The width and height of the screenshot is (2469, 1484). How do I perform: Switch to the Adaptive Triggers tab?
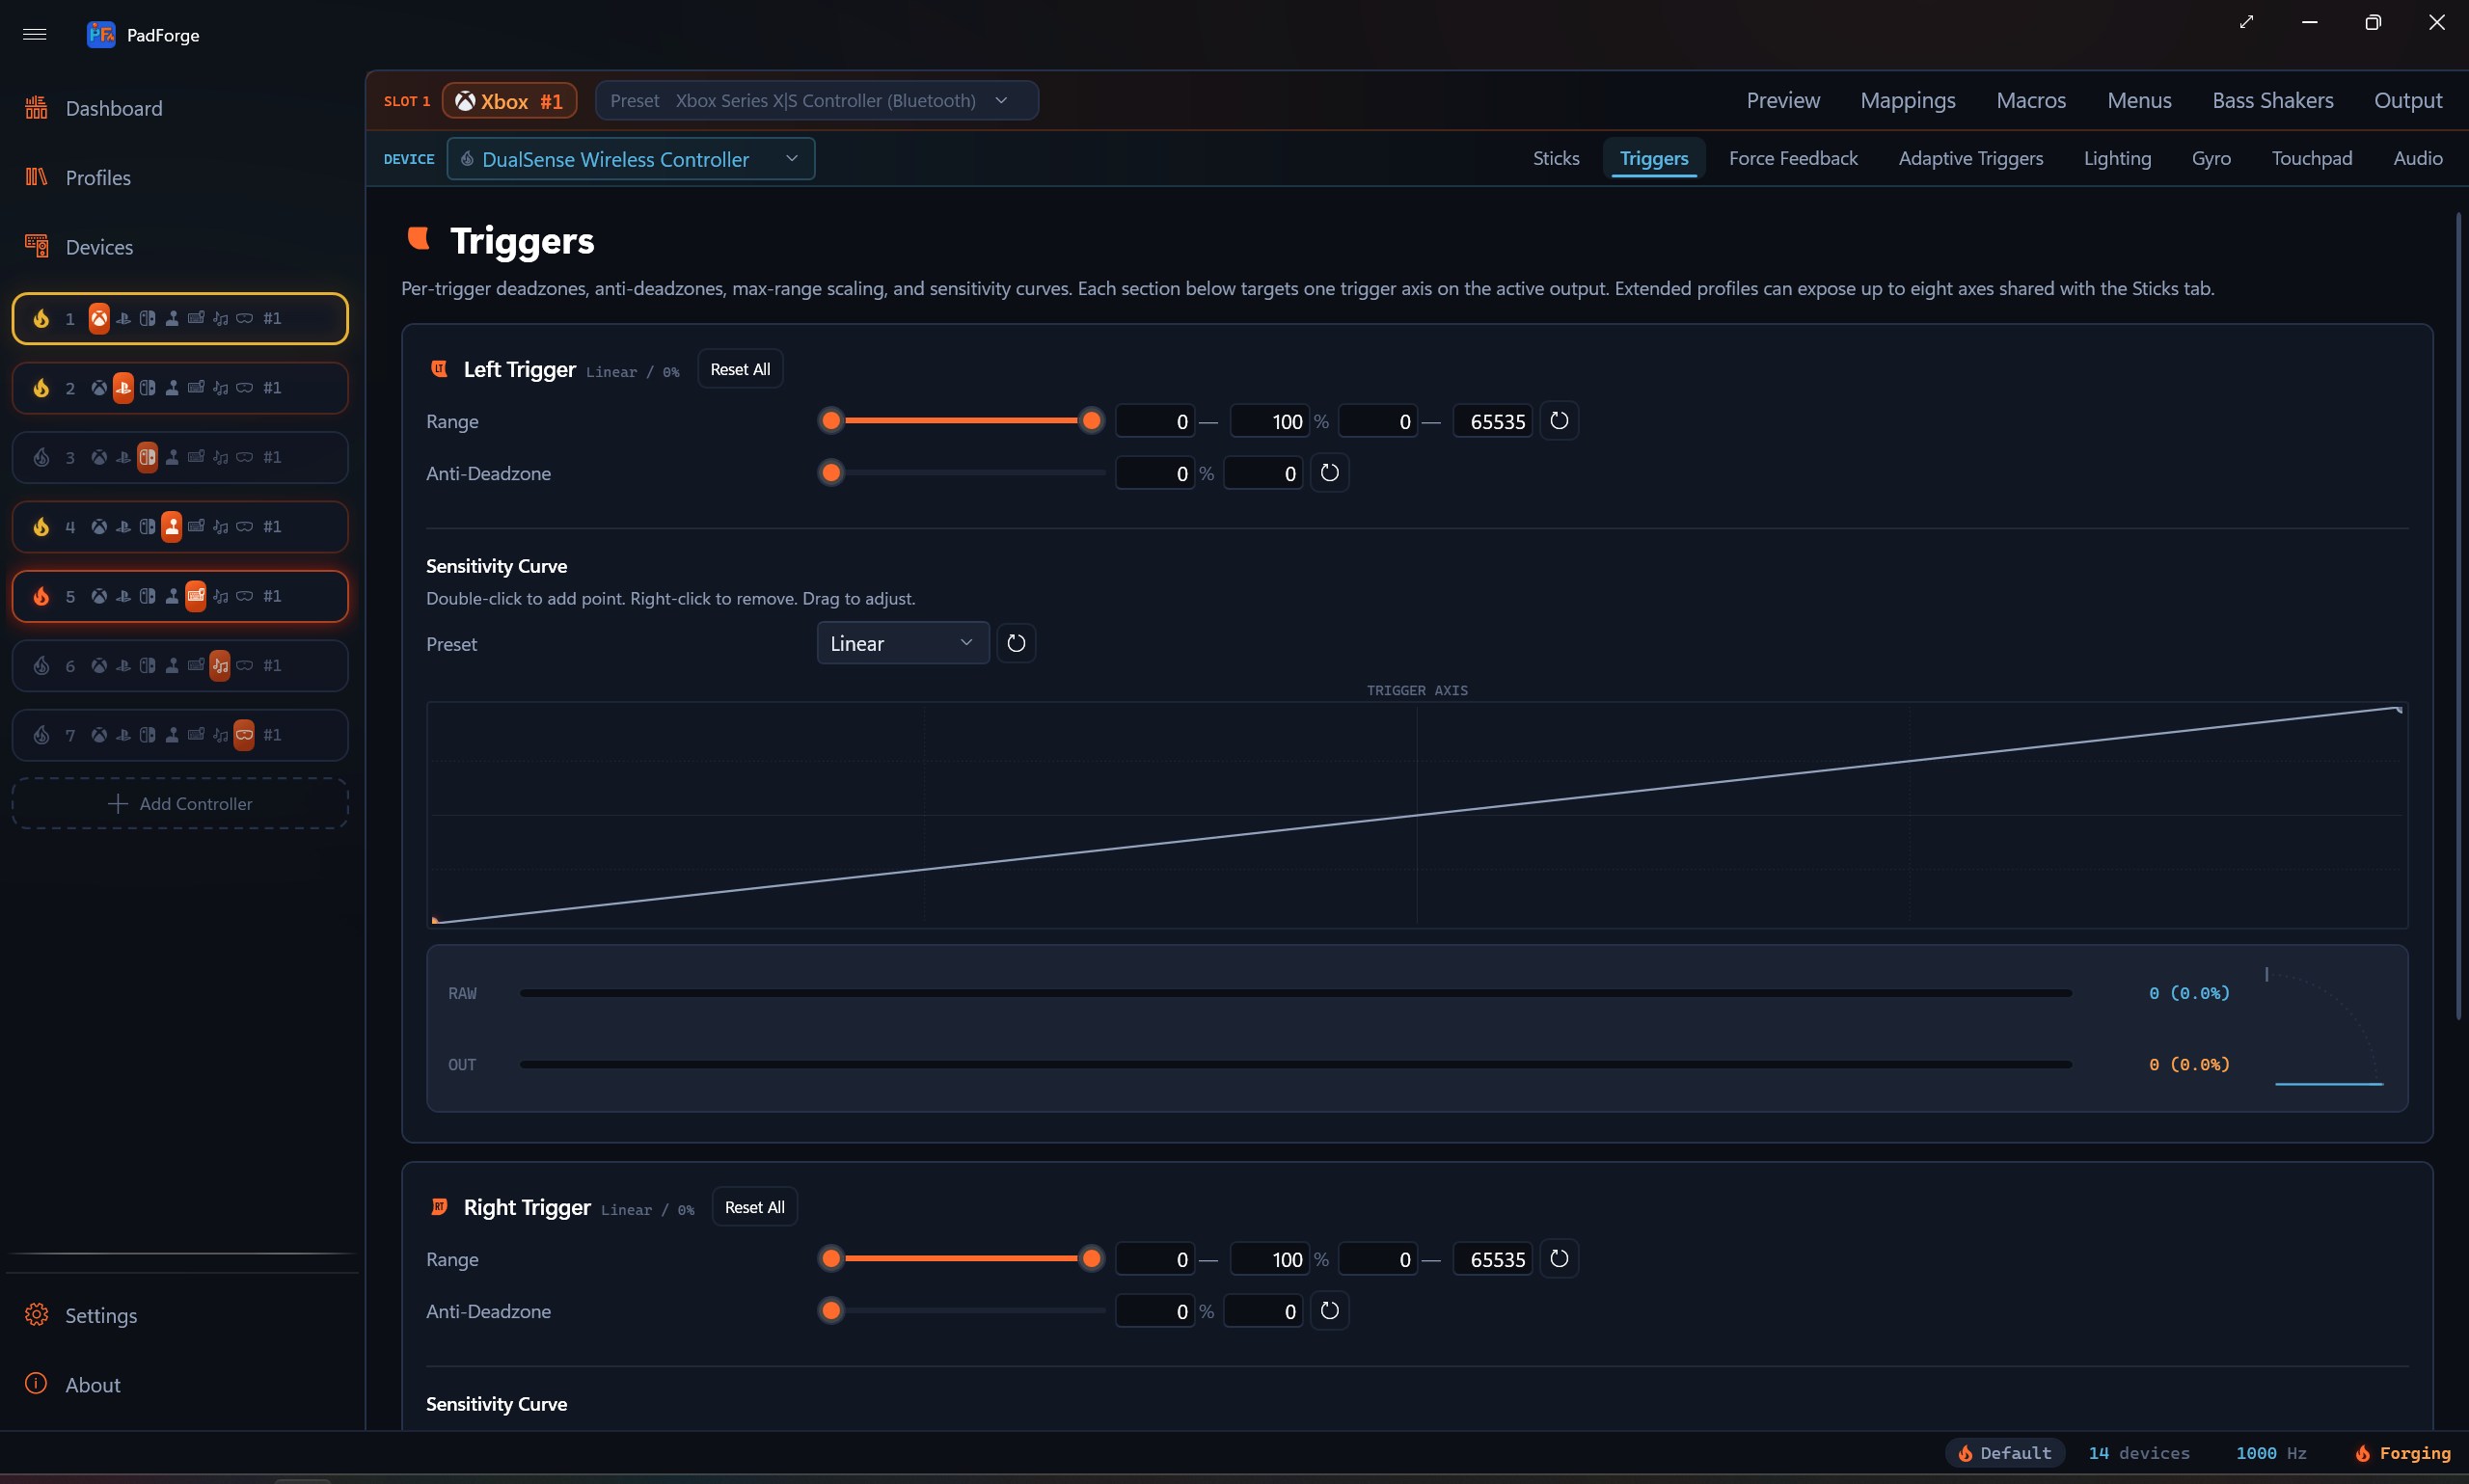(x=1970, y=158)
